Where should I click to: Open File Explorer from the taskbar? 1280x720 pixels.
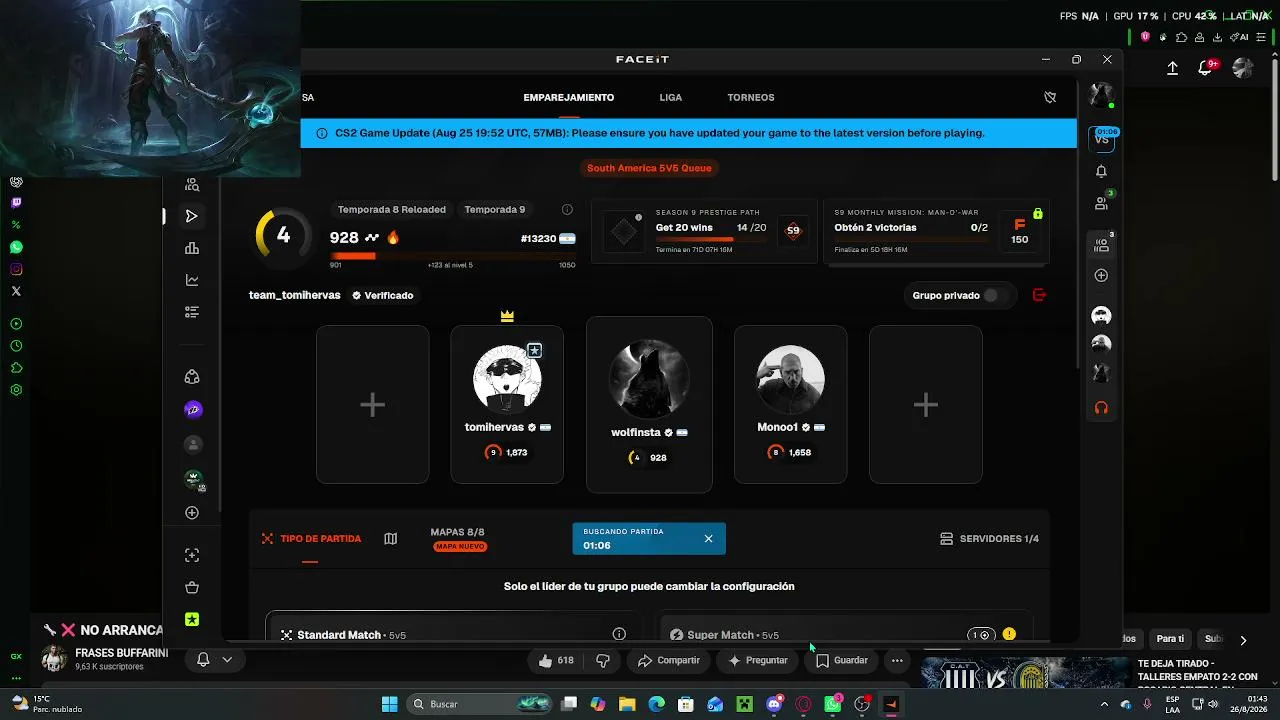click(627, 704)
